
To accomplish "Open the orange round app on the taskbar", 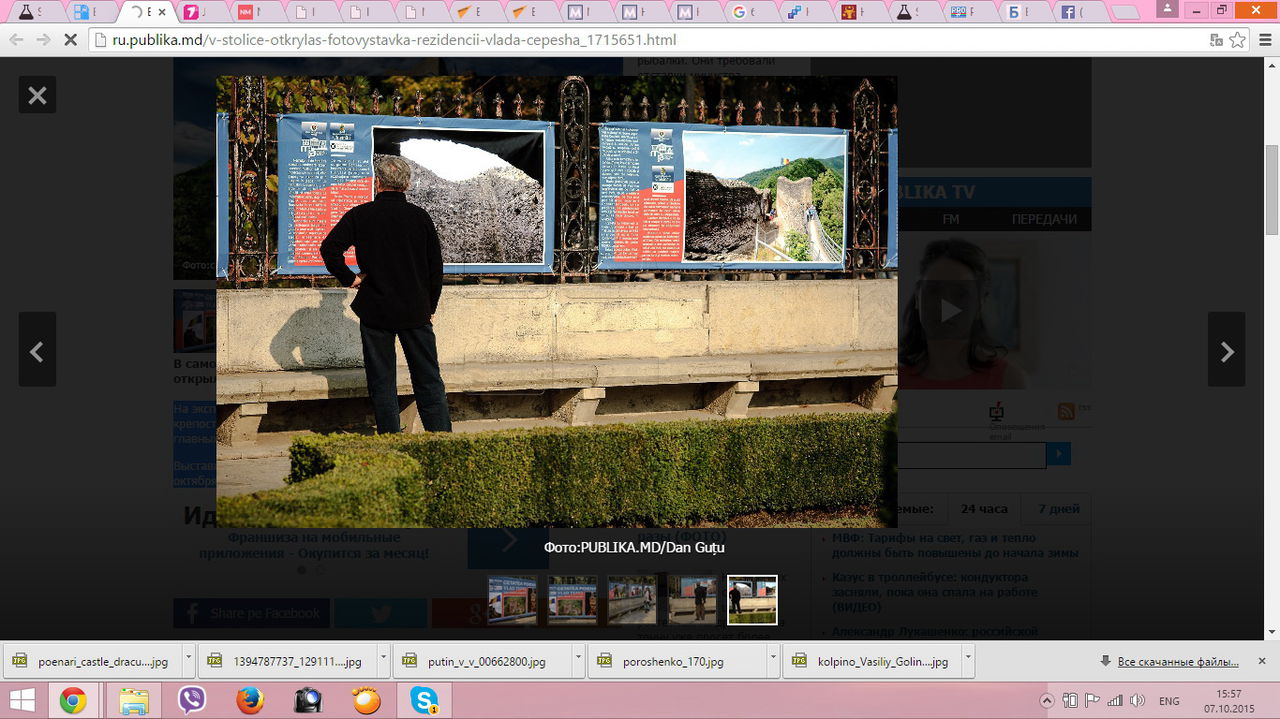I will click(x=366, y=700).
